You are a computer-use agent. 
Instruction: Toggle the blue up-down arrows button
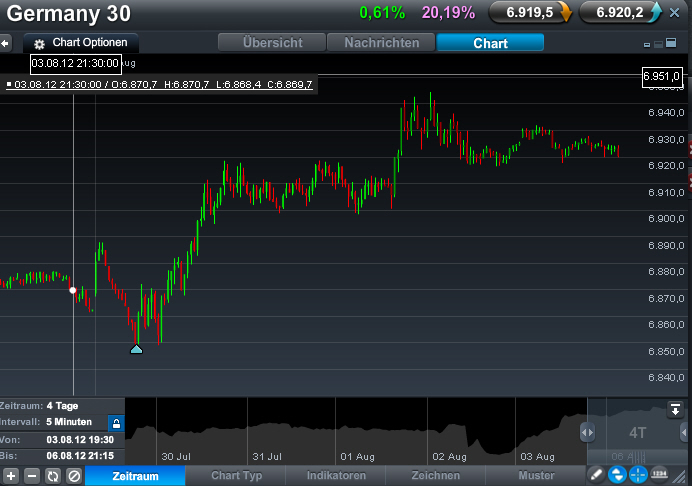tap(617, 475)
